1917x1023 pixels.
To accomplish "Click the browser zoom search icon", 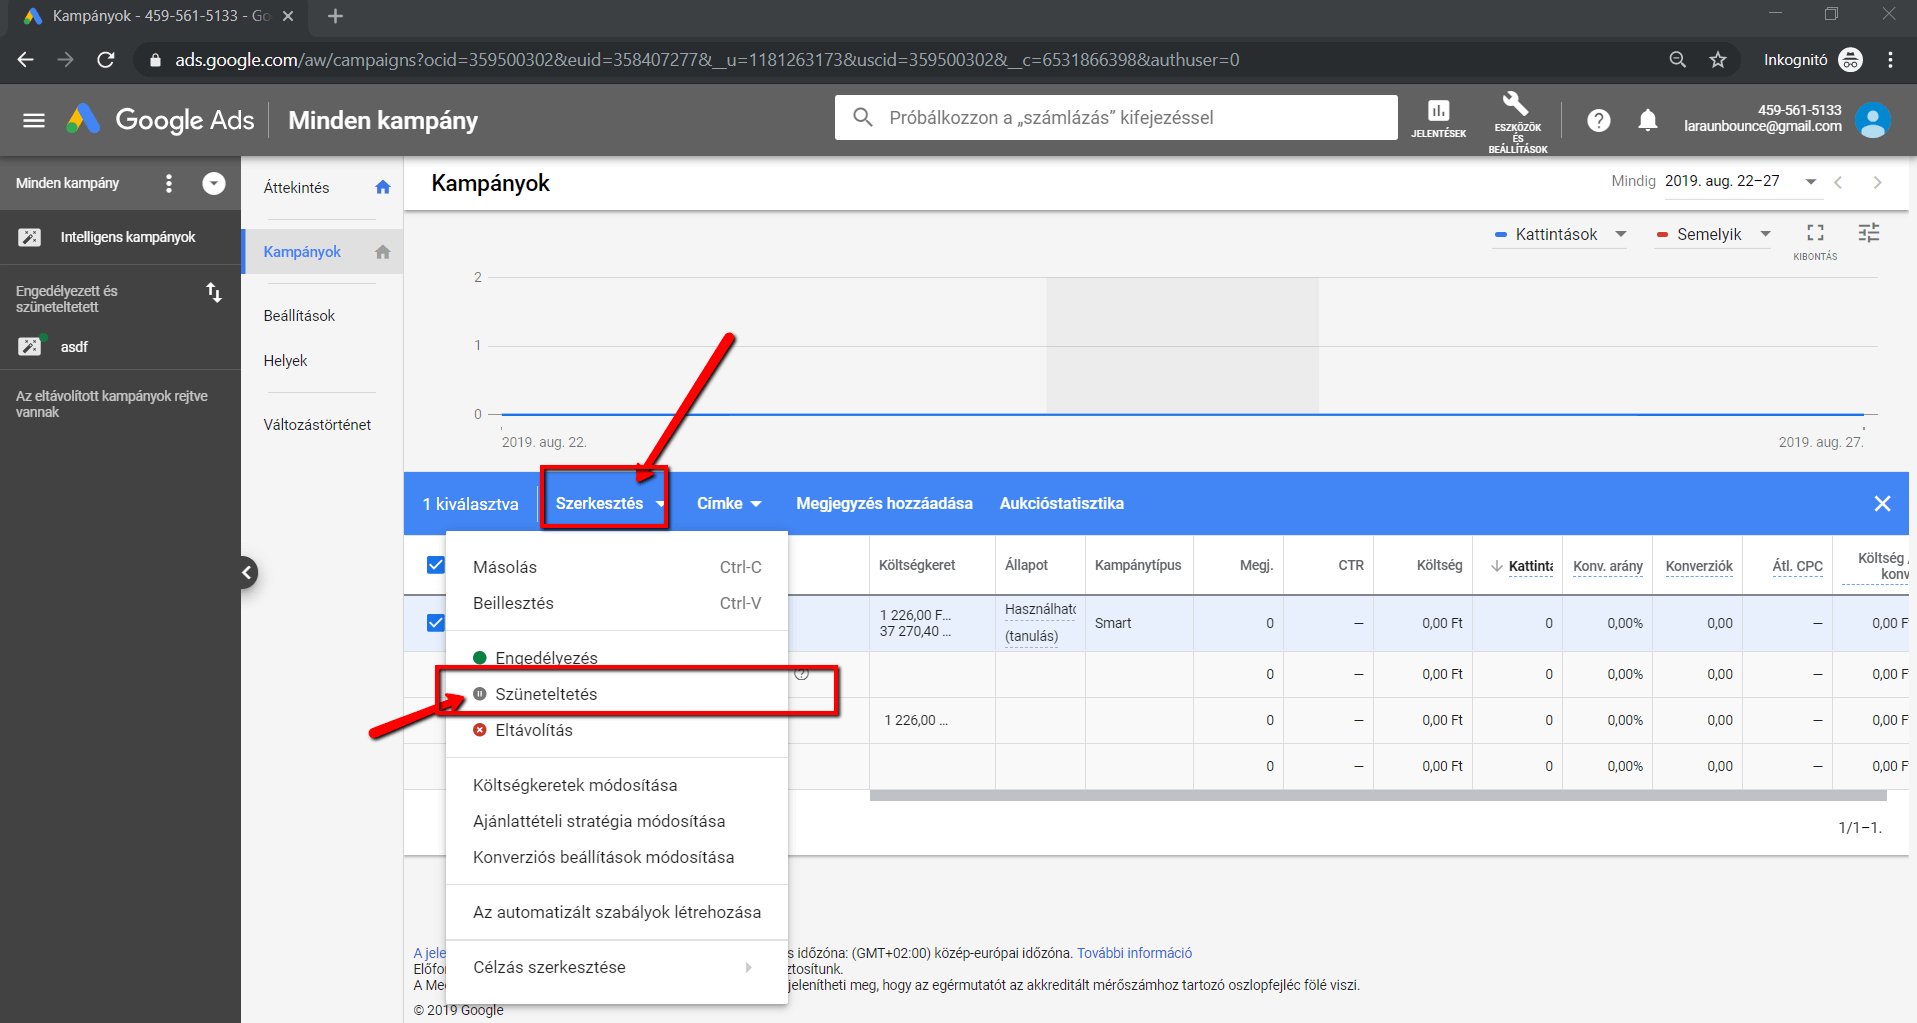I will 1678,60.
